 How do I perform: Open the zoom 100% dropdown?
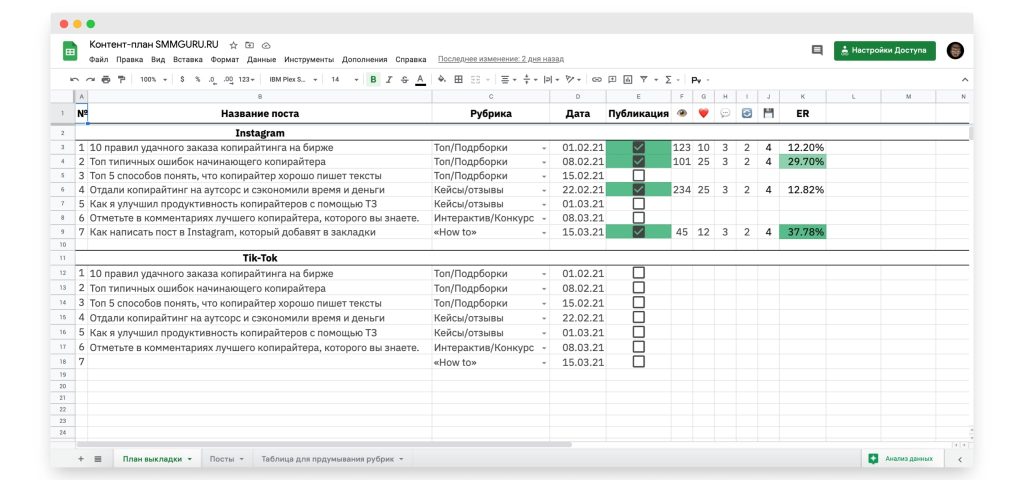(x=152, y=79)
